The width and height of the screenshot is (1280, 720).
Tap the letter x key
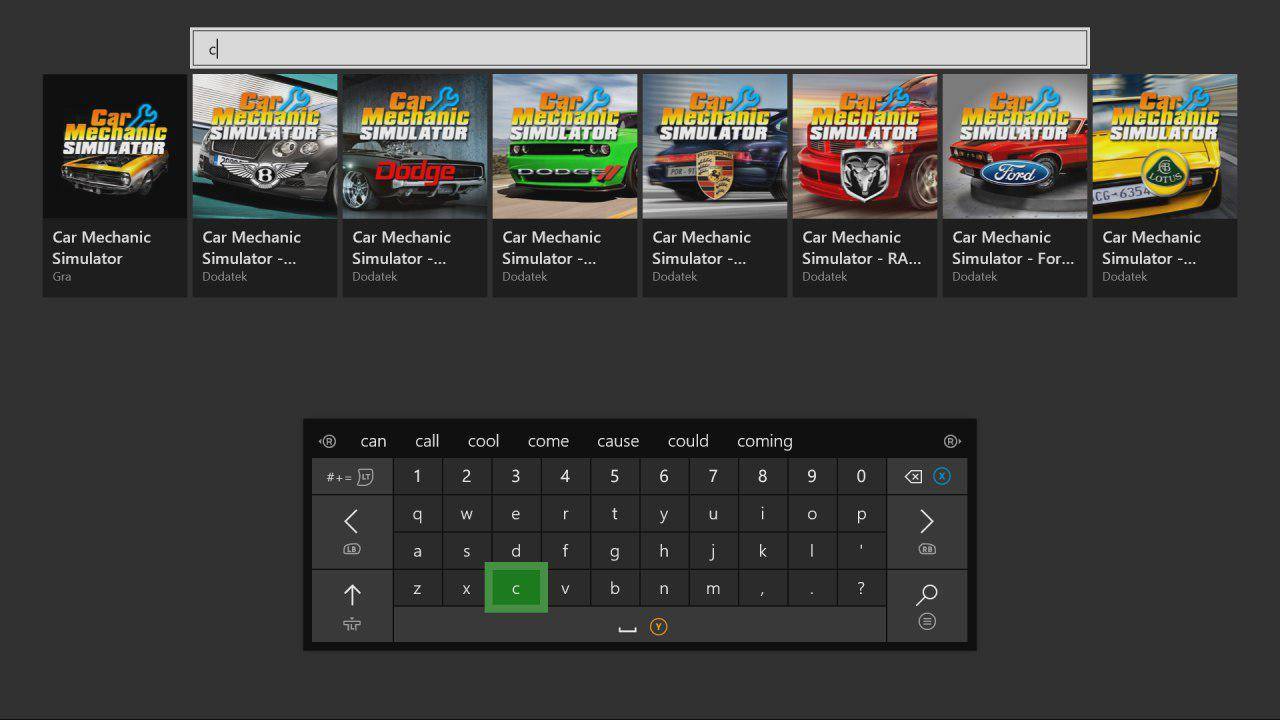click(x=466, y=588)
